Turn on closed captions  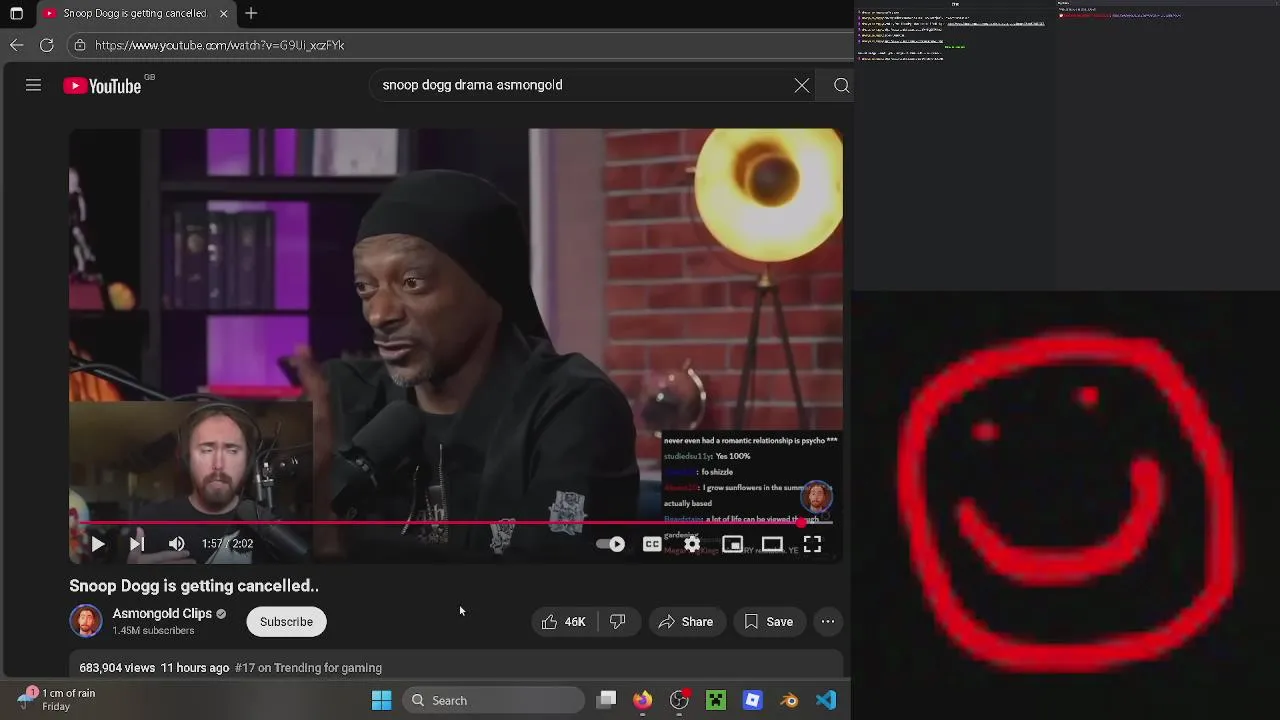pos(652,544)
